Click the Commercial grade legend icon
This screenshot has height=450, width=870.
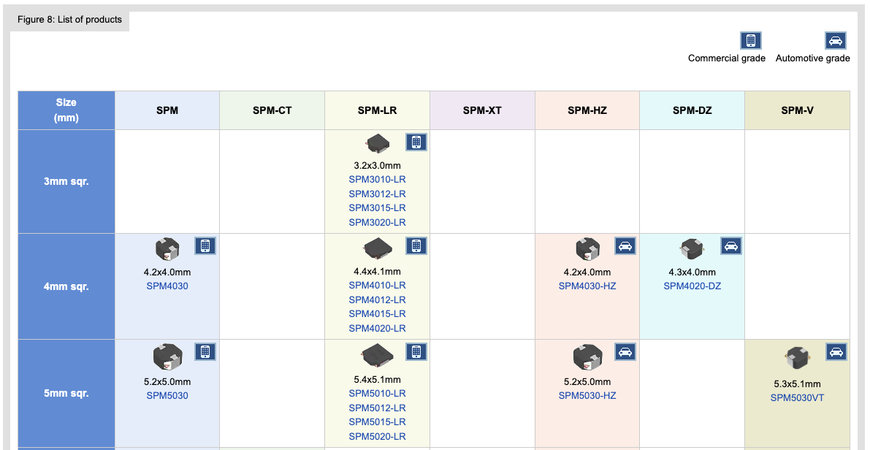(751, 41)
